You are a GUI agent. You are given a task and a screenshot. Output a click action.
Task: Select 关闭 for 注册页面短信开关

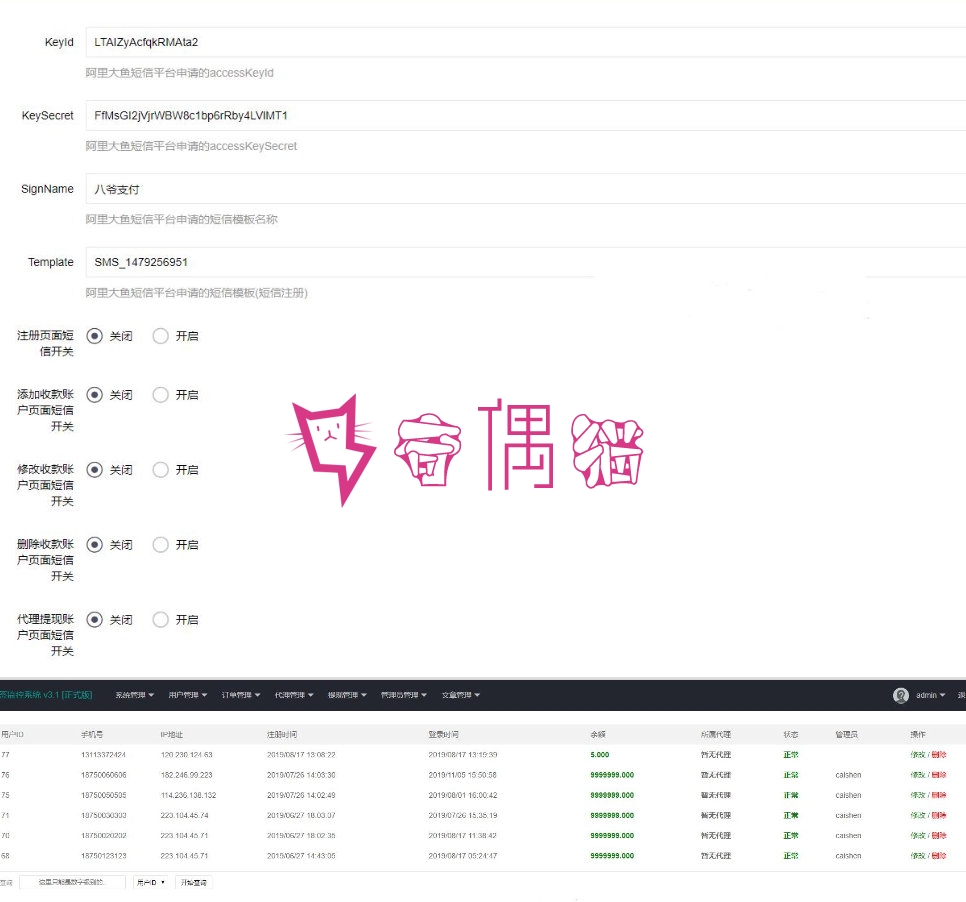[x=94, y=336]
